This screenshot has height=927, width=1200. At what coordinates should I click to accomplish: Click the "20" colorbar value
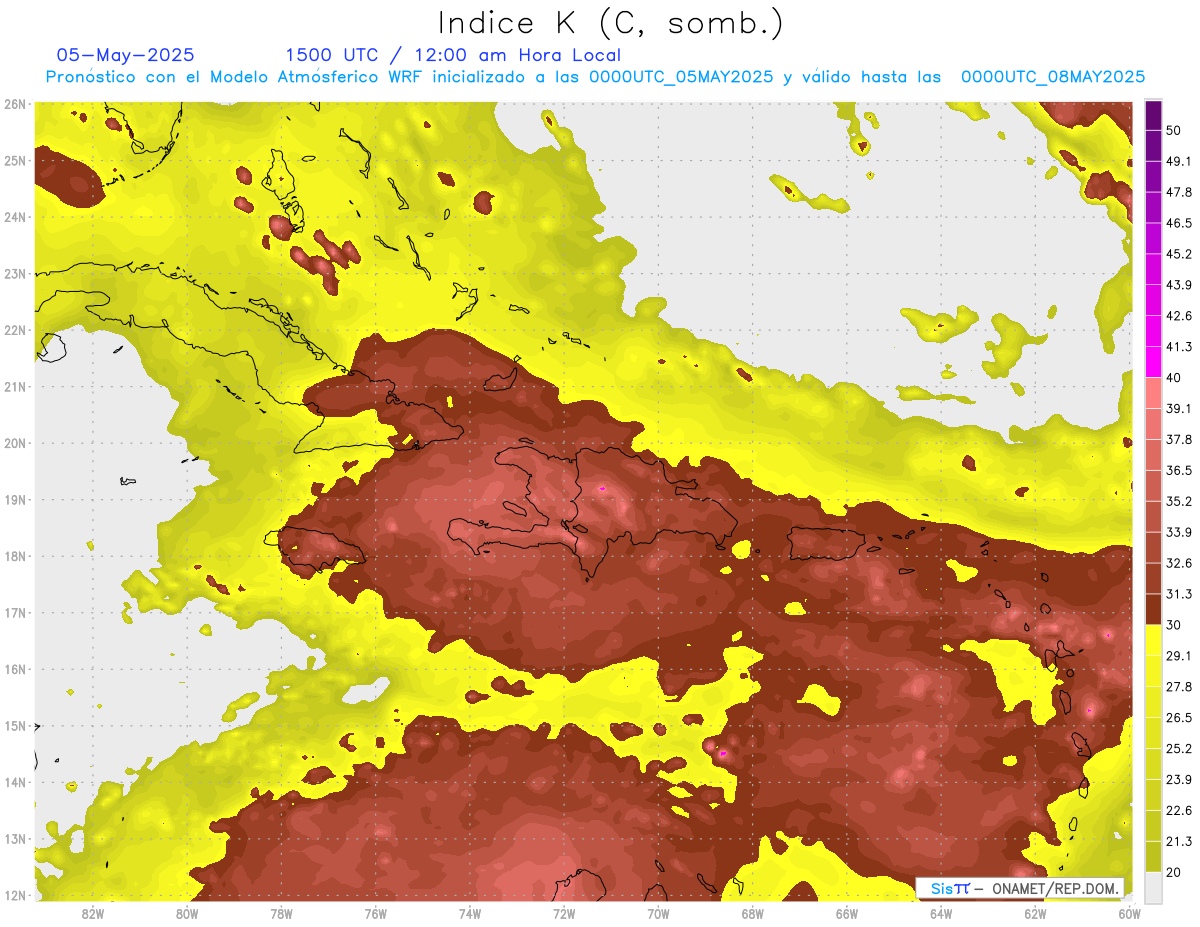point(1173,872)
